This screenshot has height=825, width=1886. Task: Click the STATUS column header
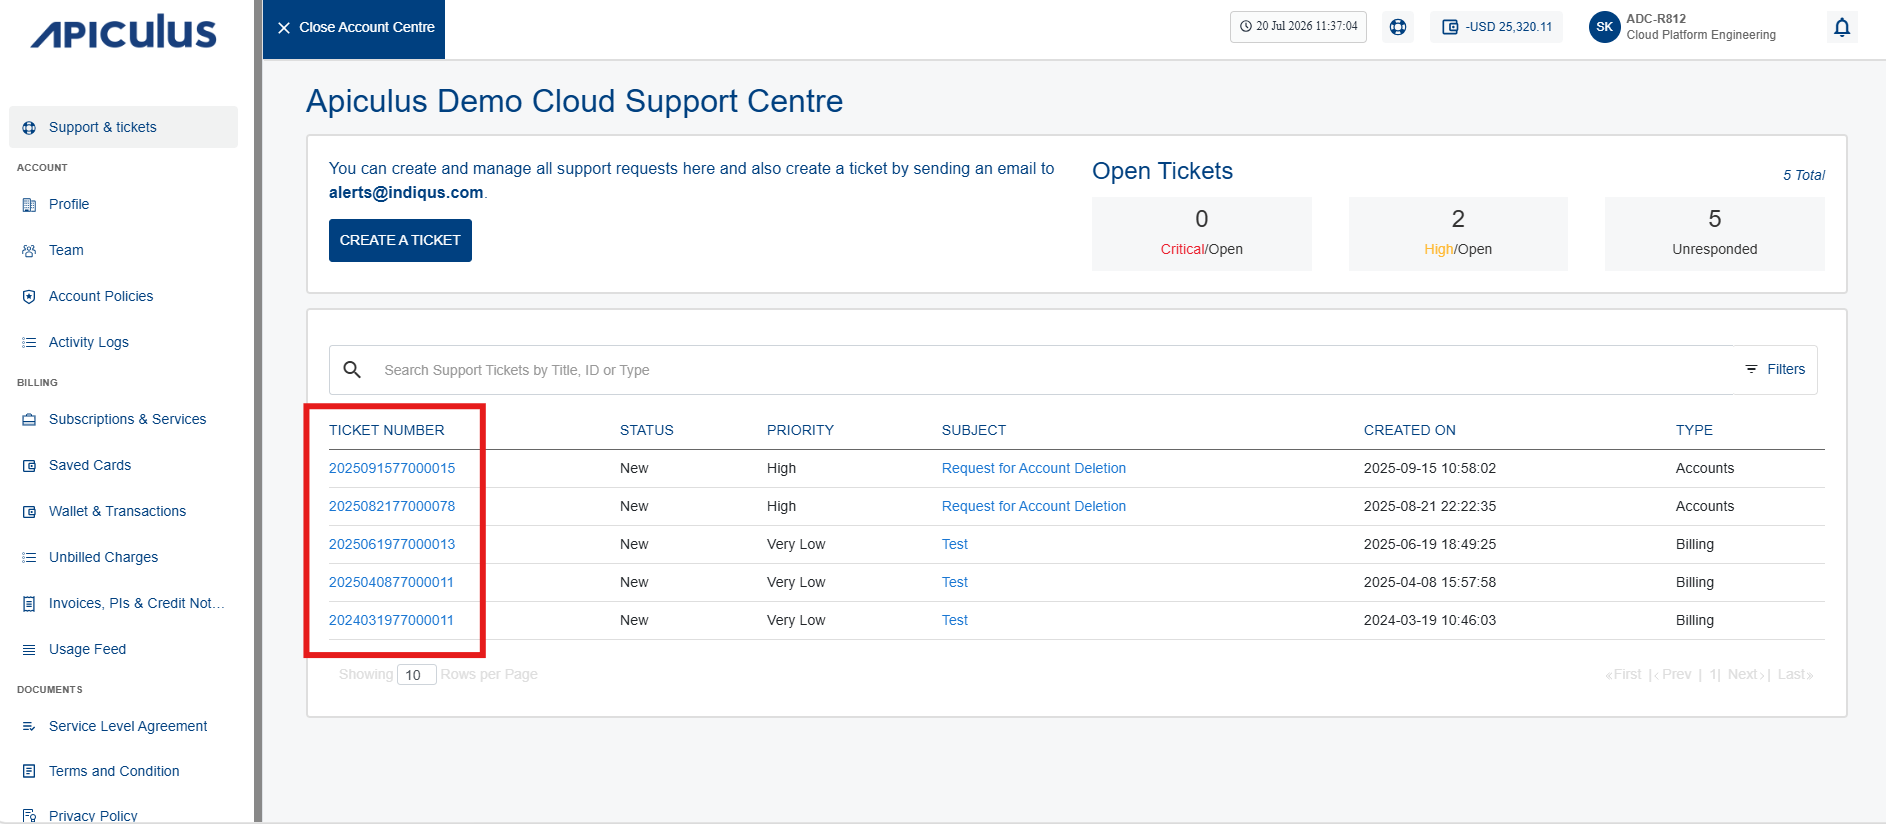point(647,431)
